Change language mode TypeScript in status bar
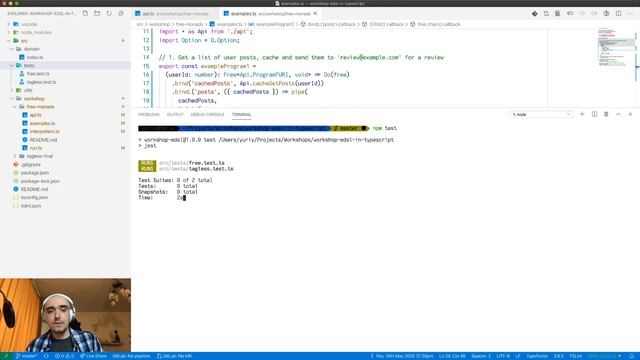The height and width of the screenshot is (360, 640). tap(537, 356)
